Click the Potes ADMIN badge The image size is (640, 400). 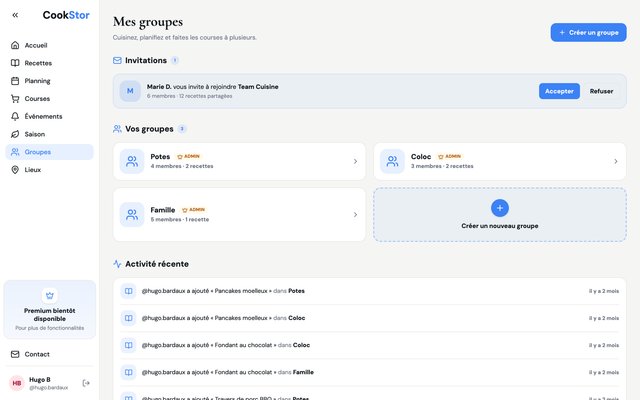188,156
